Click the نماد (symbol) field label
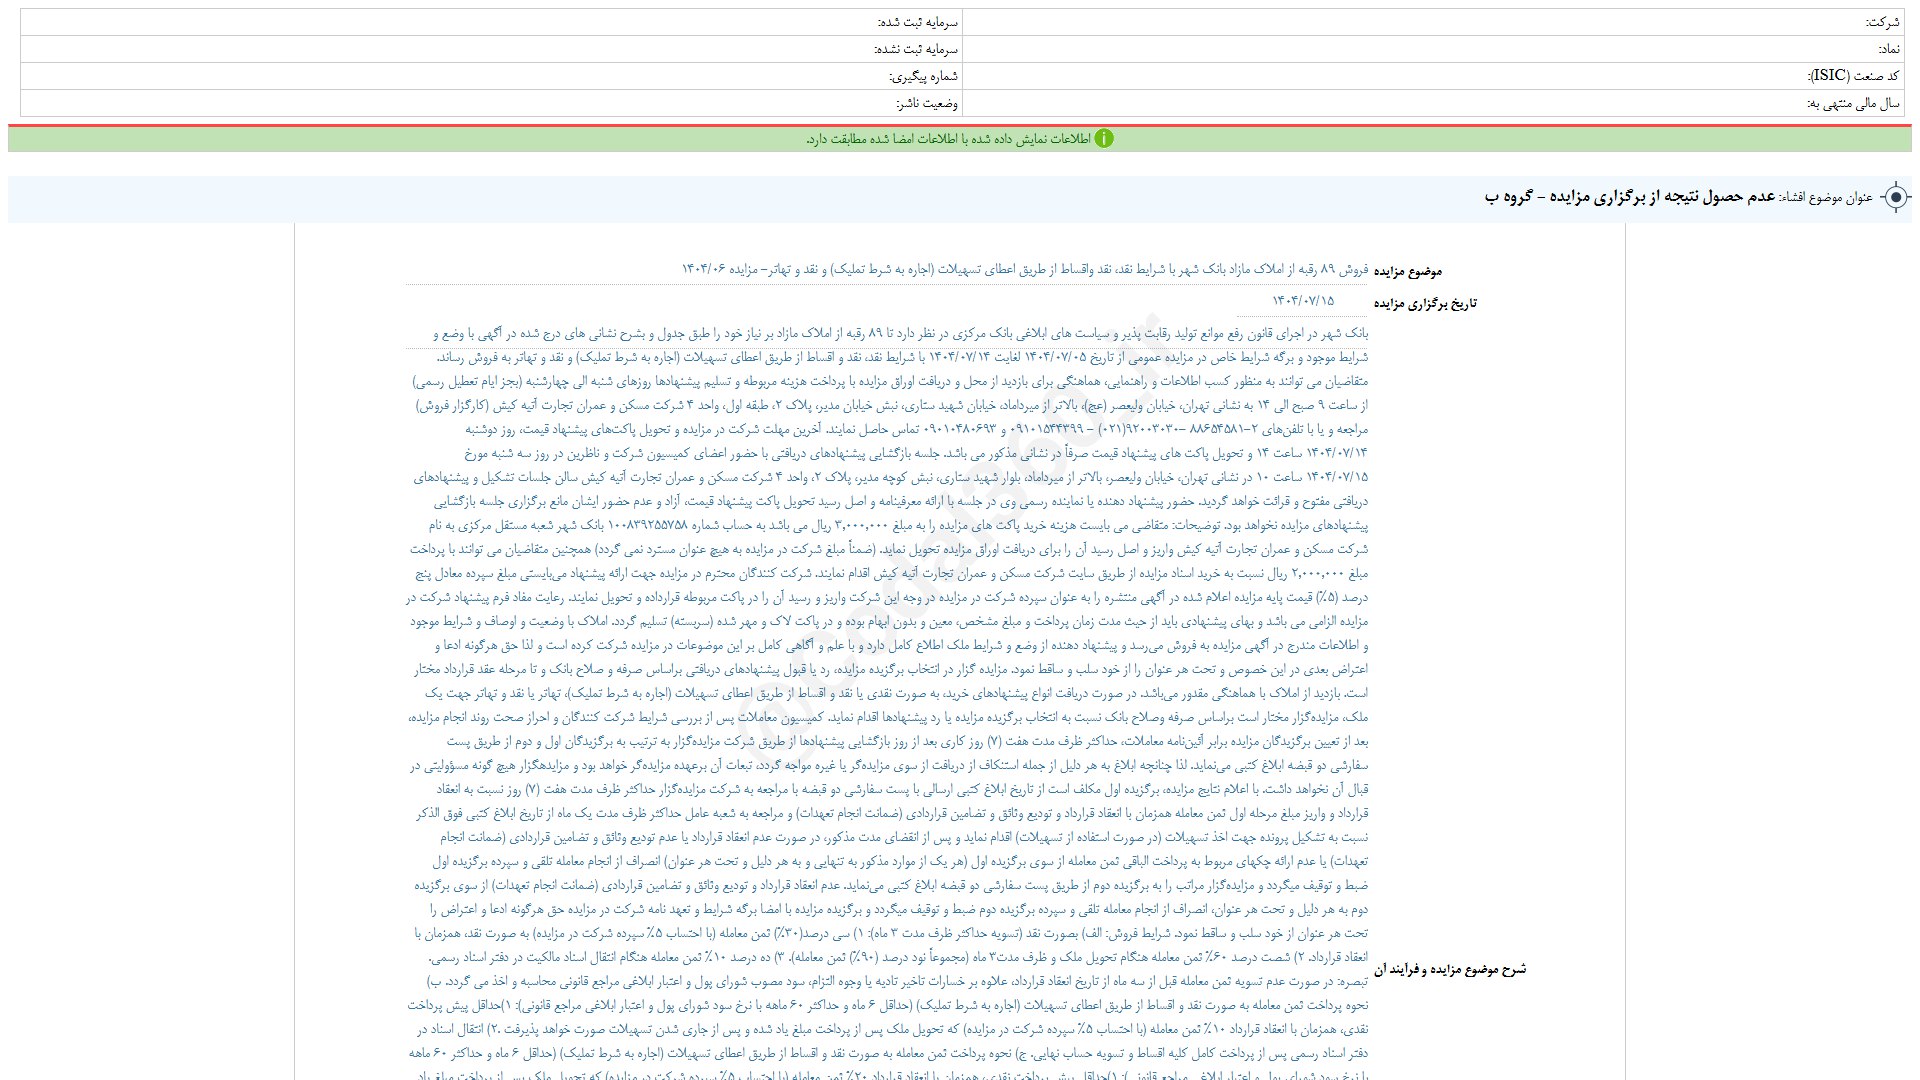 tap(1888, 49)
